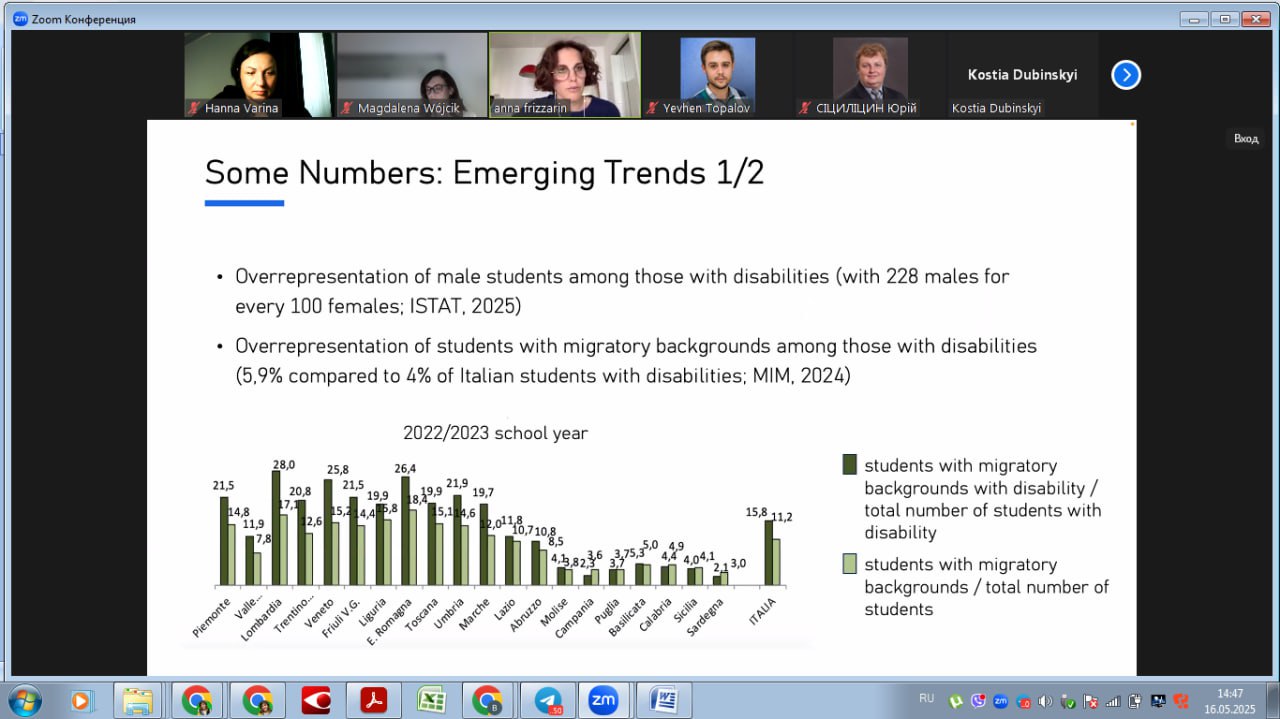Click the Вход button on the right
This screenshot has height=719, width=1280.
coord(1245,139)
